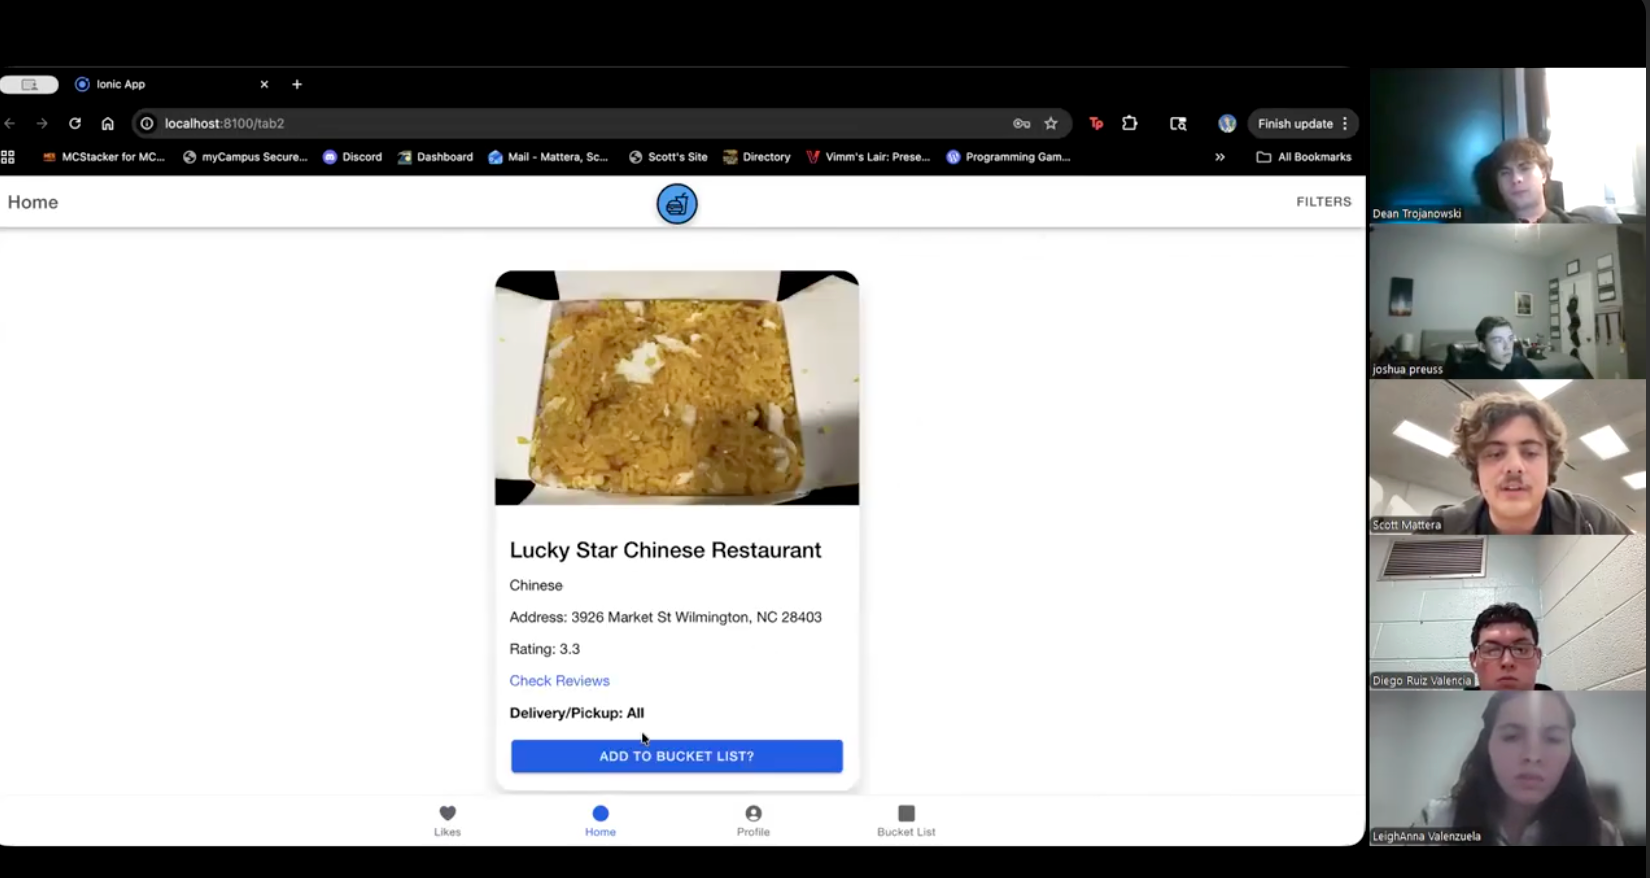Open the Discord bookmark
The image size is (1650, 878).
click(x=352, y=157)
